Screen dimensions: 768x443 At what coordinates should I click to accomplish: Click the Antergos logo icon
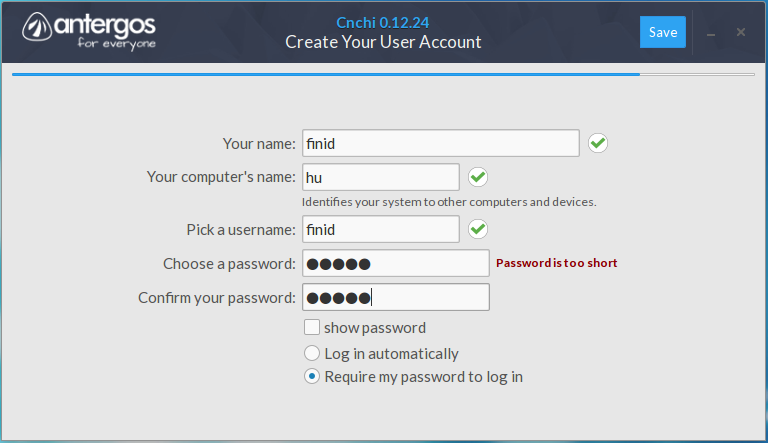pyautogui.click(x=37, y=27)
